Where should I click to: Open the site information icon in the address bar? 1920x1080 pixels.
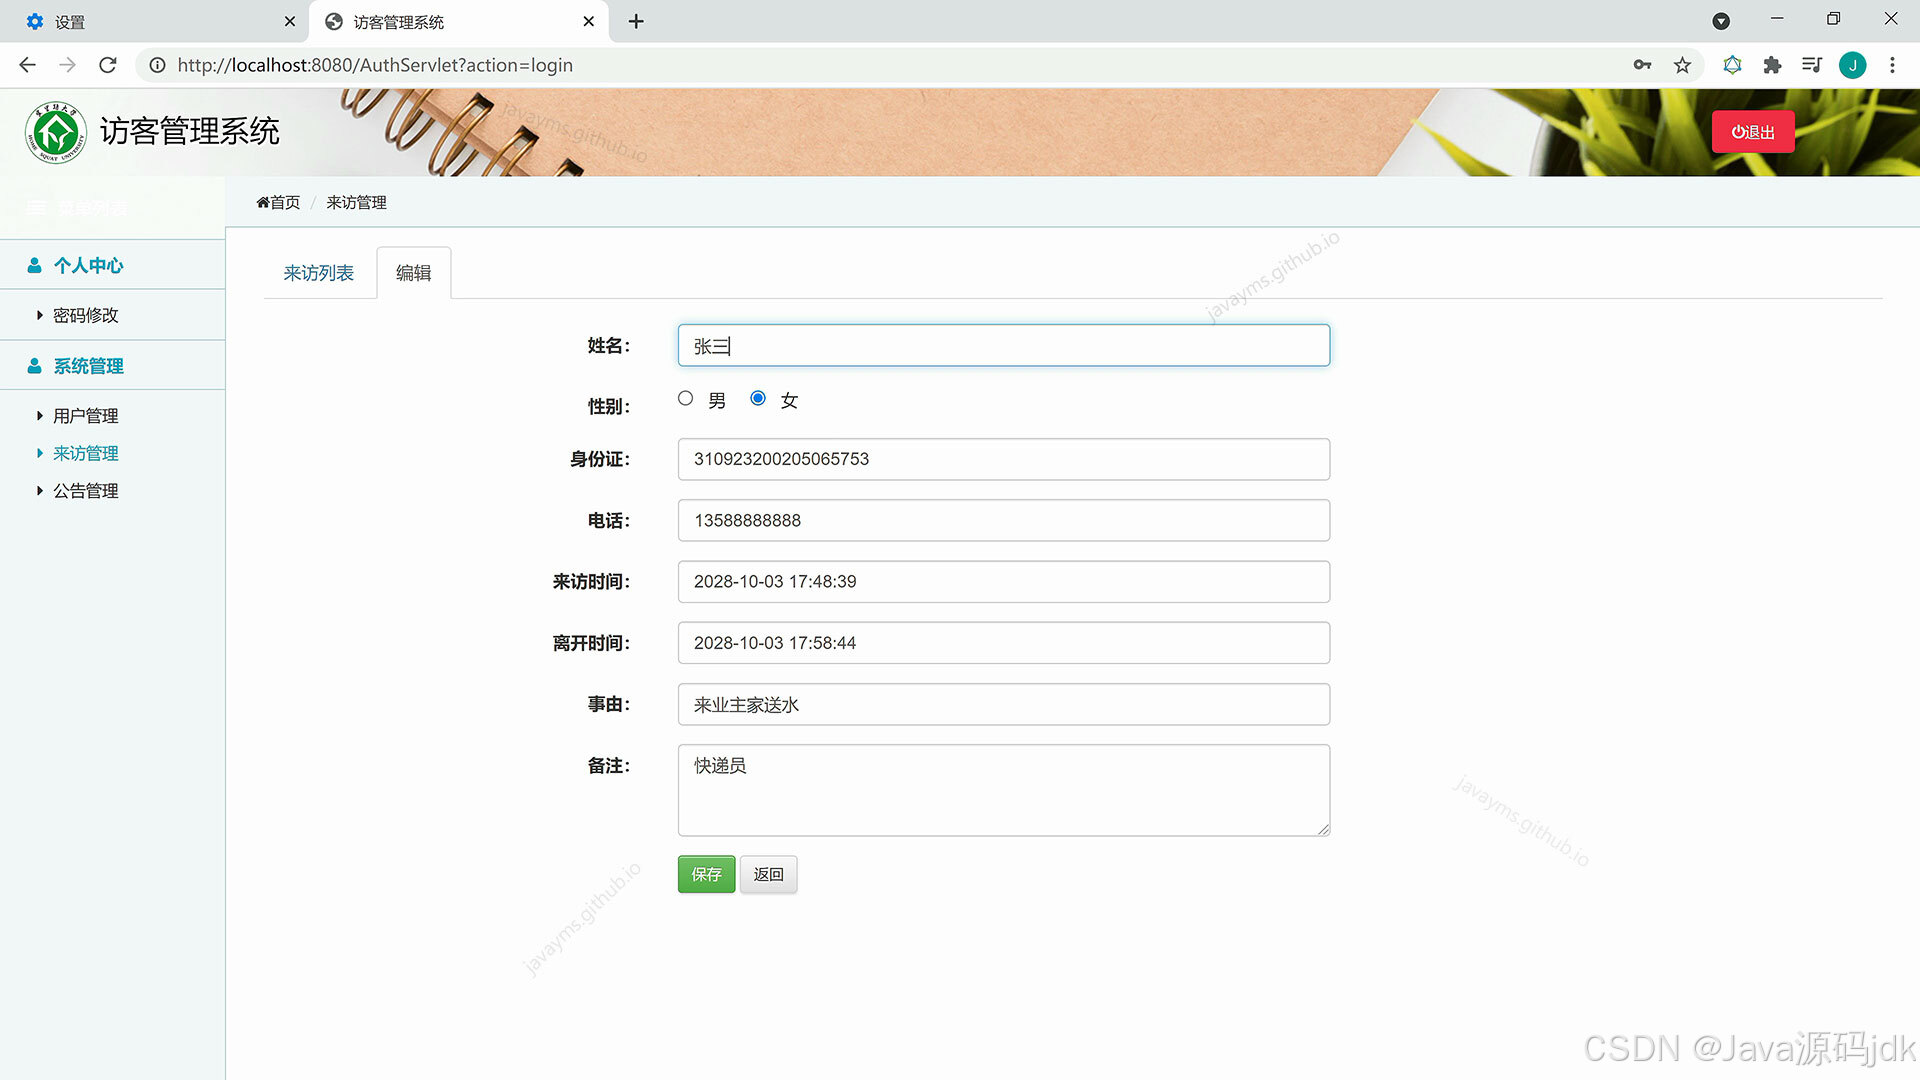point(157,65)
